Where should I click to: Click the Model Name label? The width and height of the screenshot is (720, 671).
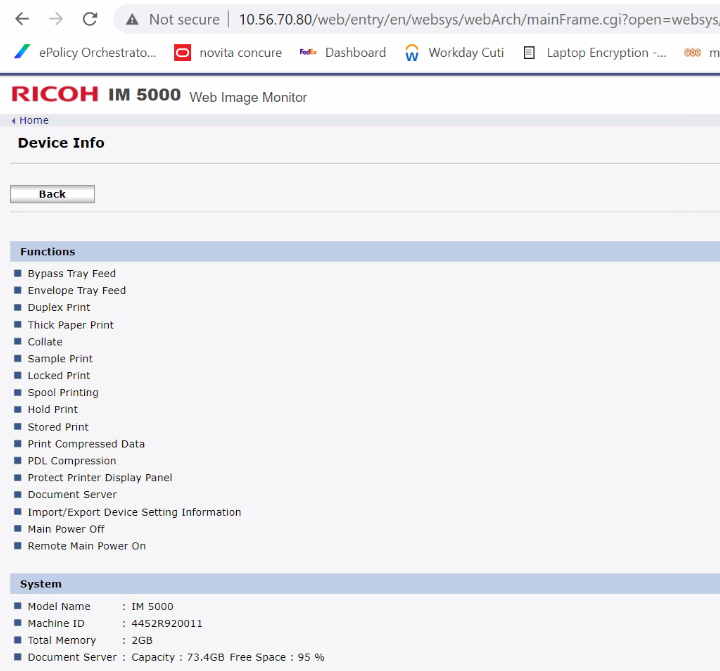59,606
